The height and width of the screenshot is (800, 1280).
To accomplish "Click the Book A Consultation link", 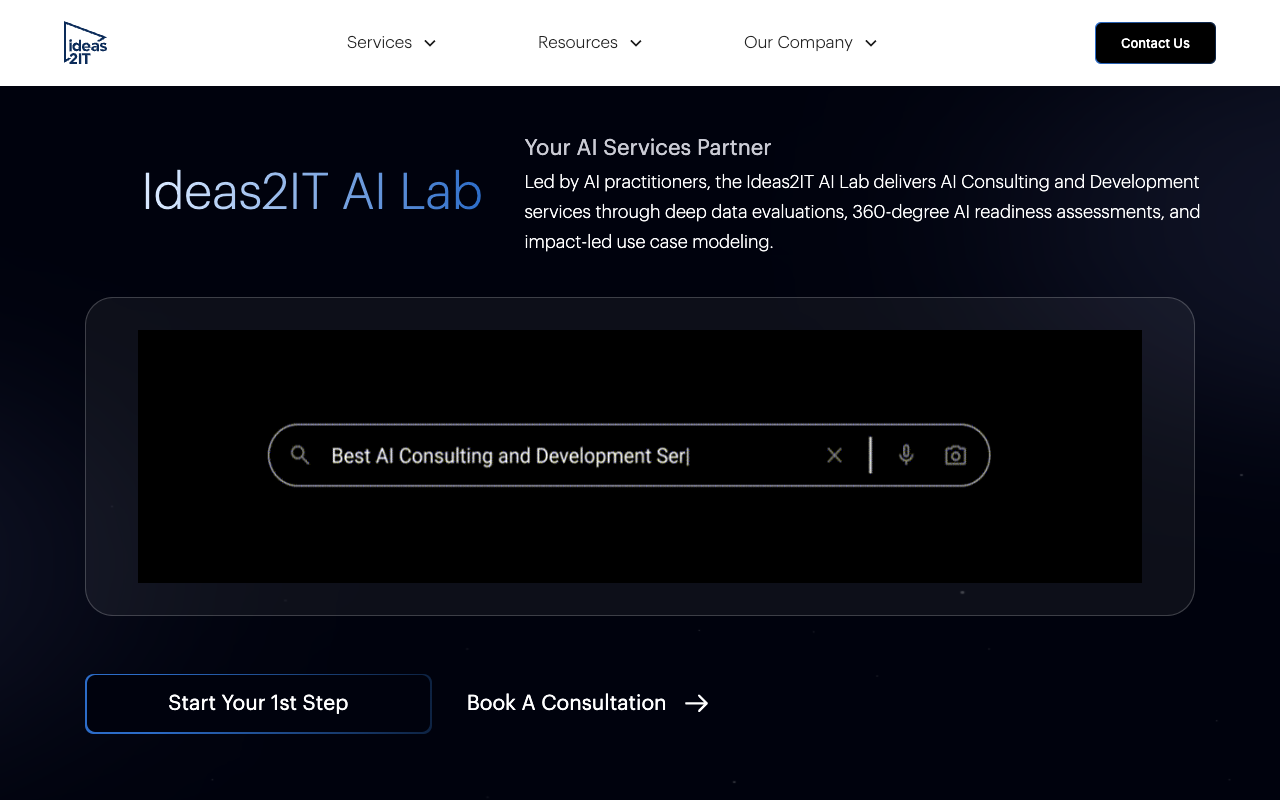I will (566, 703).
